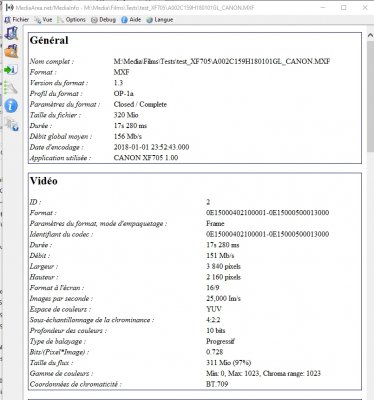Close the MediaInfo window

tap(365, 7)
